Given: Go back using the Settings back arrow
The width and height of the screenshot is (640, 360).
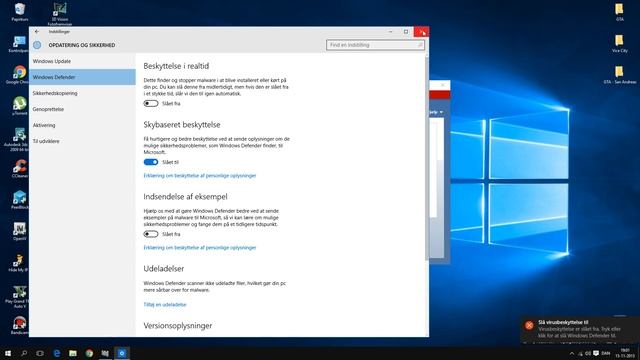Looking at the screenshot, I should click(37, 31).
